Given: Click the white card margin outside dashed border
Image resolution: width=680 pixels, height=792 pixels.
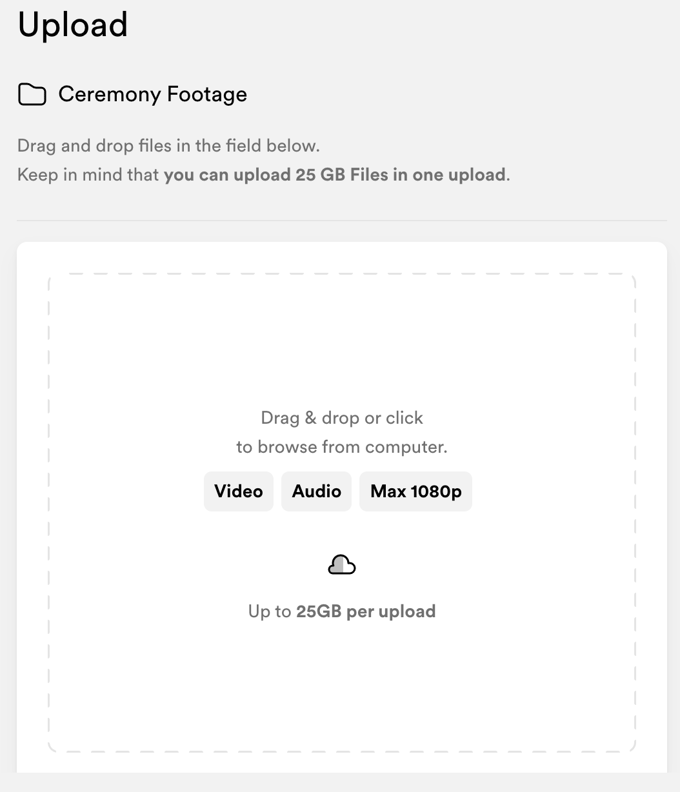Looking at the screenshot, I should [x=32, y=500].
